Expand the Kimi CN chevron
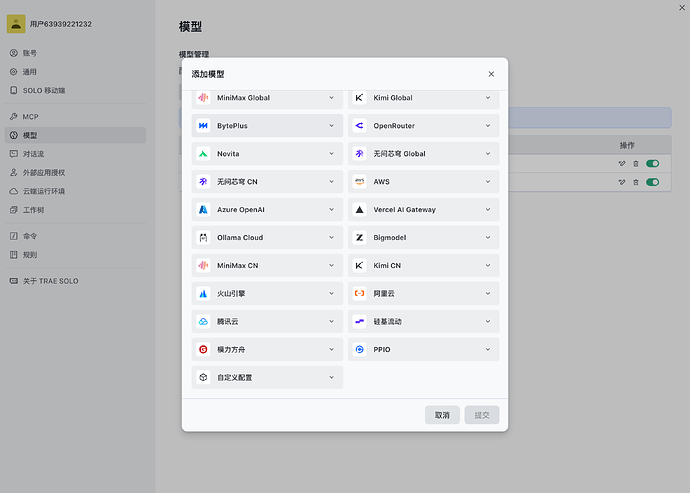Image resolution: width=690 pixels, height=493 pixels. click(488, 265)
